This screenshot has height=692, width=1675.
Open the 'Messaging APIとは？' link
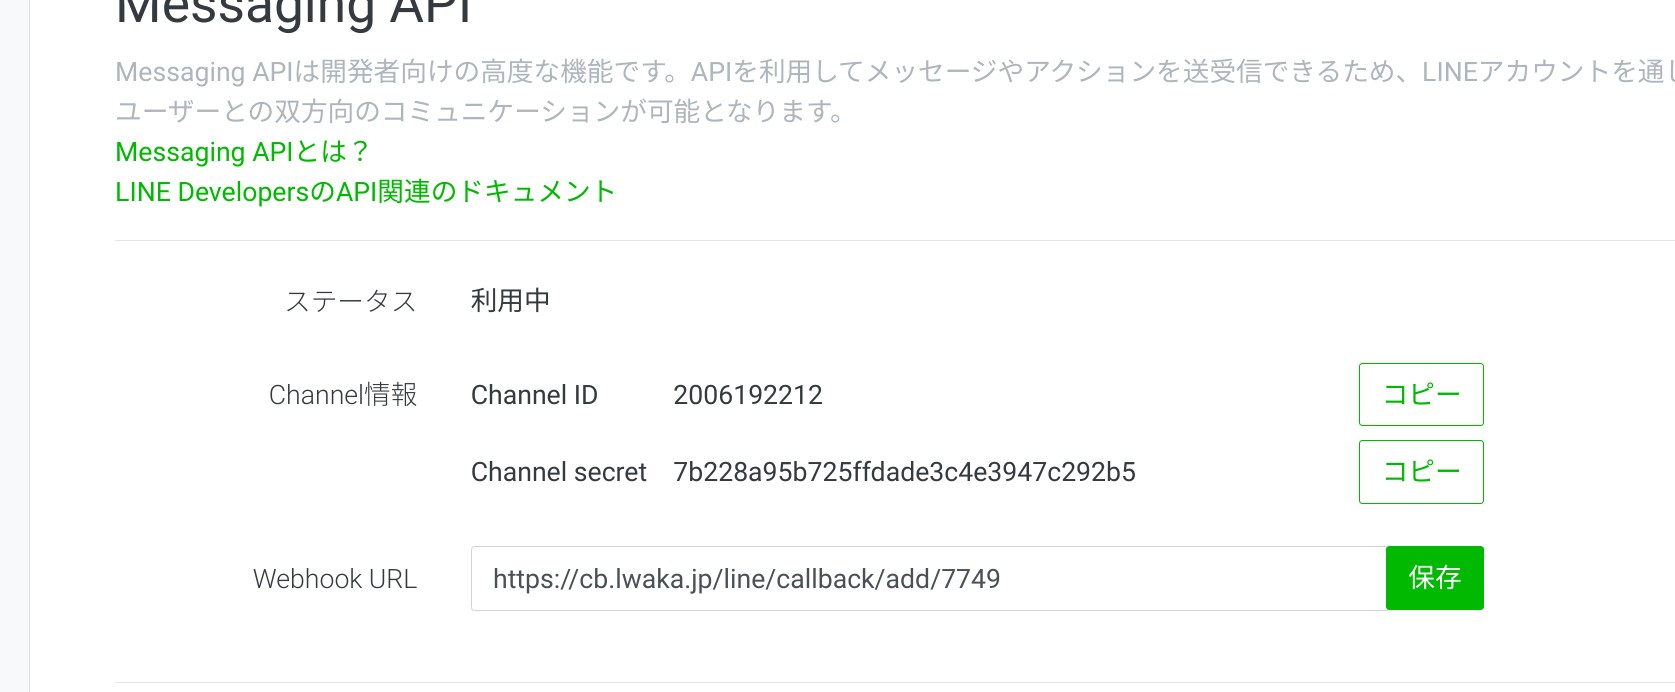coord(242,152)
